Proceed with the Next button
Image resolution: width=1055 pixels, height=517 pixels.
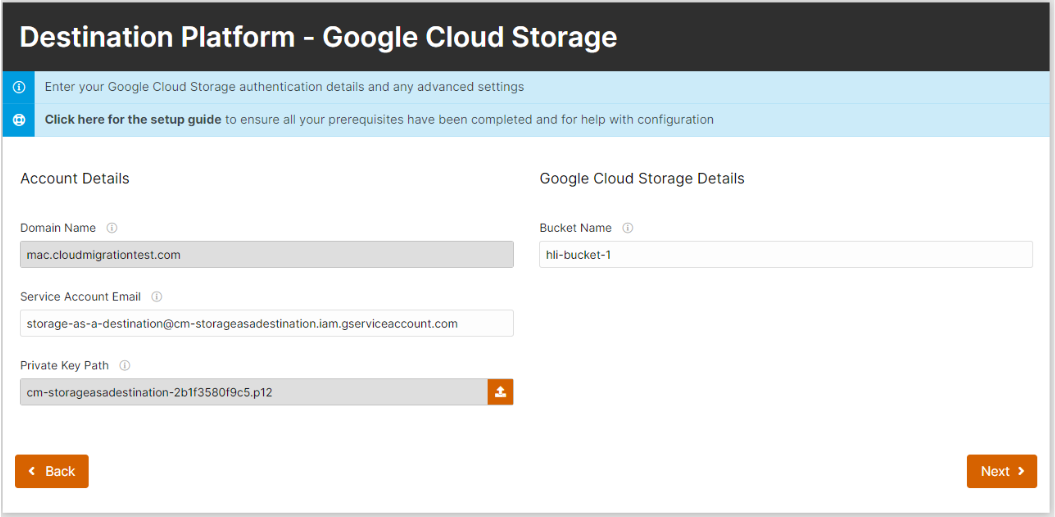[1002, 471]
